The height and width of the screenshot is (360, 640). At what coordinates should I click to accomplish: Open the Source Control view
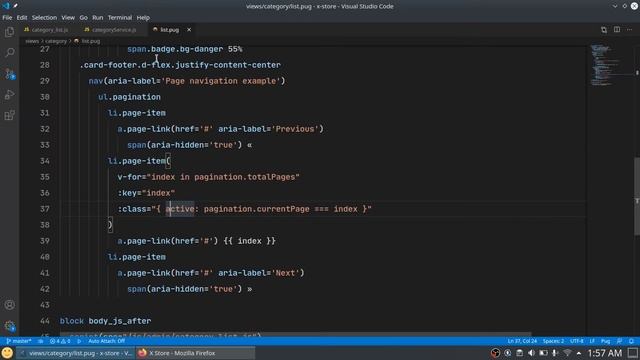coord(9,74)
